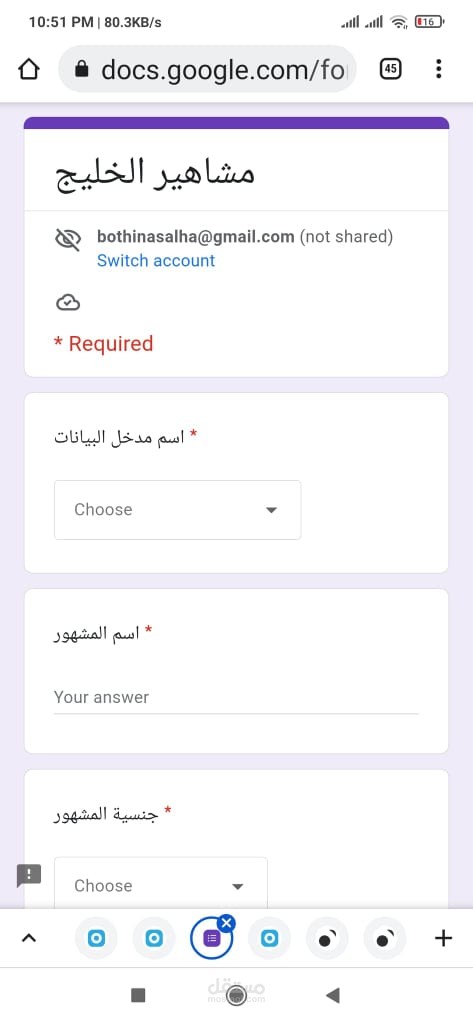Screen dimensions: 473x1024
Task: Expand the tab strip with up chevron
Action: 28,938
